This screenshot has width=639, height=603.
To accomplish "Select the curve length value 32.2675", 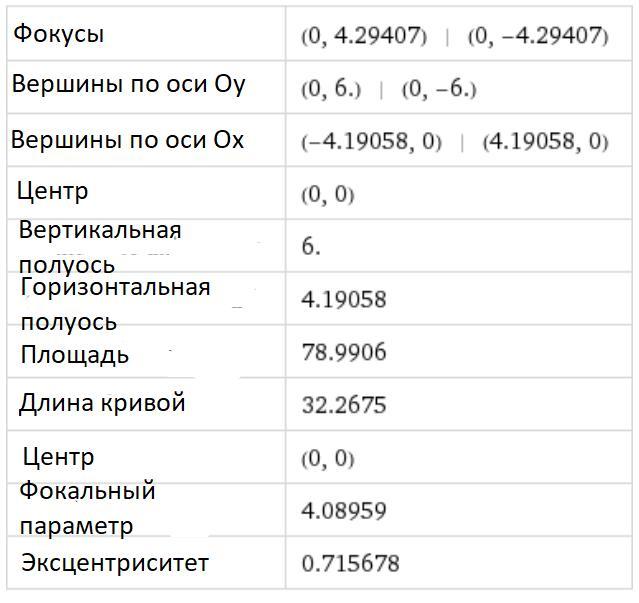I will (343, 406).
